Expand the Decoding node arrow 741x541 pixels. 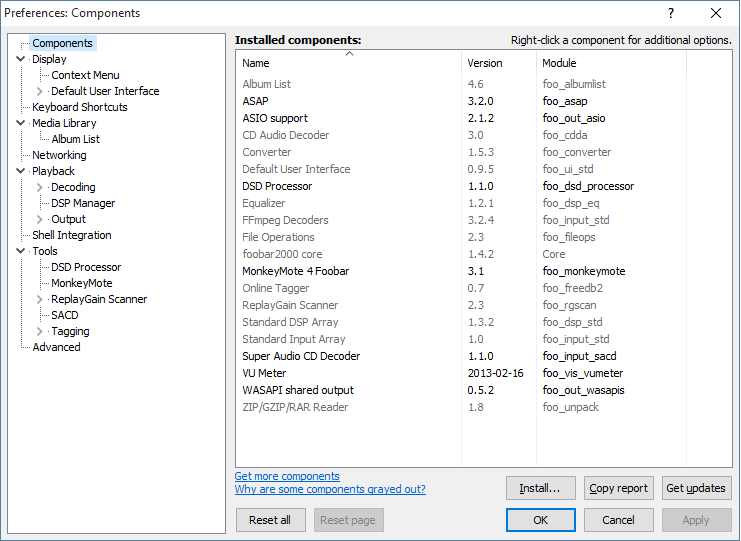[40, 188]
